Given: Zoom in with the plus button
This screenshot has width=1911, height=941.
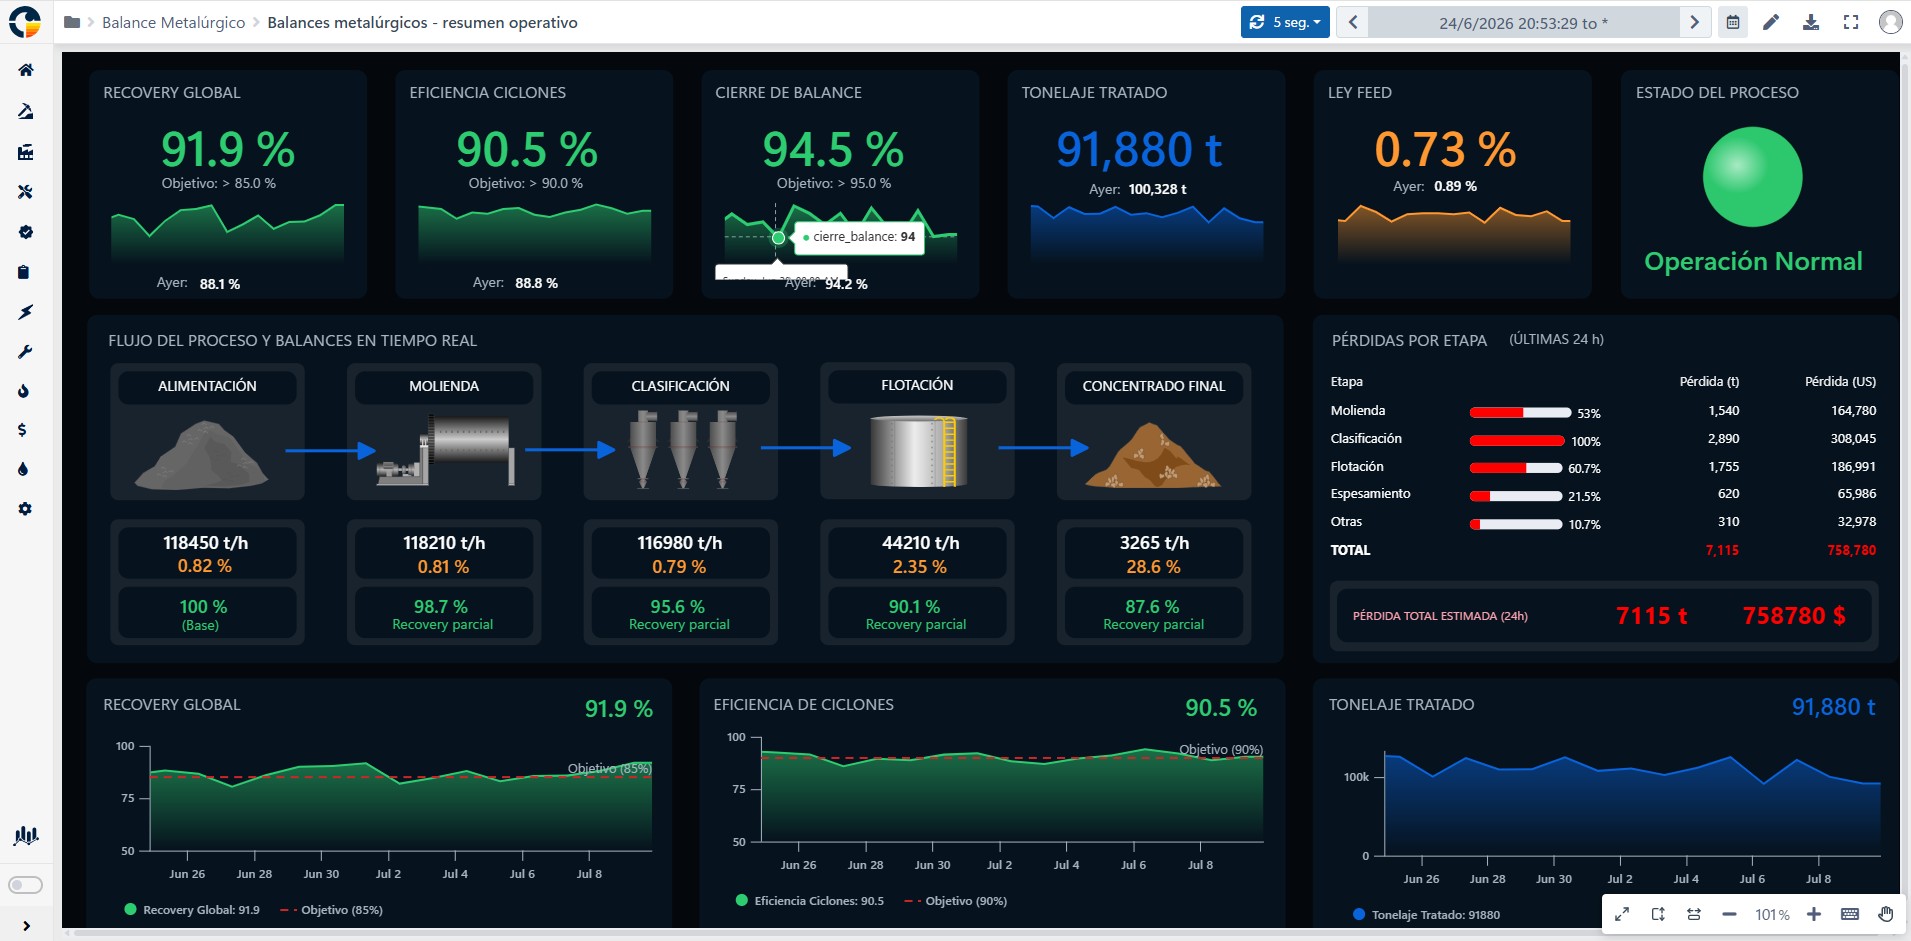Looking at the screenshot, I should click(1814, 914).
